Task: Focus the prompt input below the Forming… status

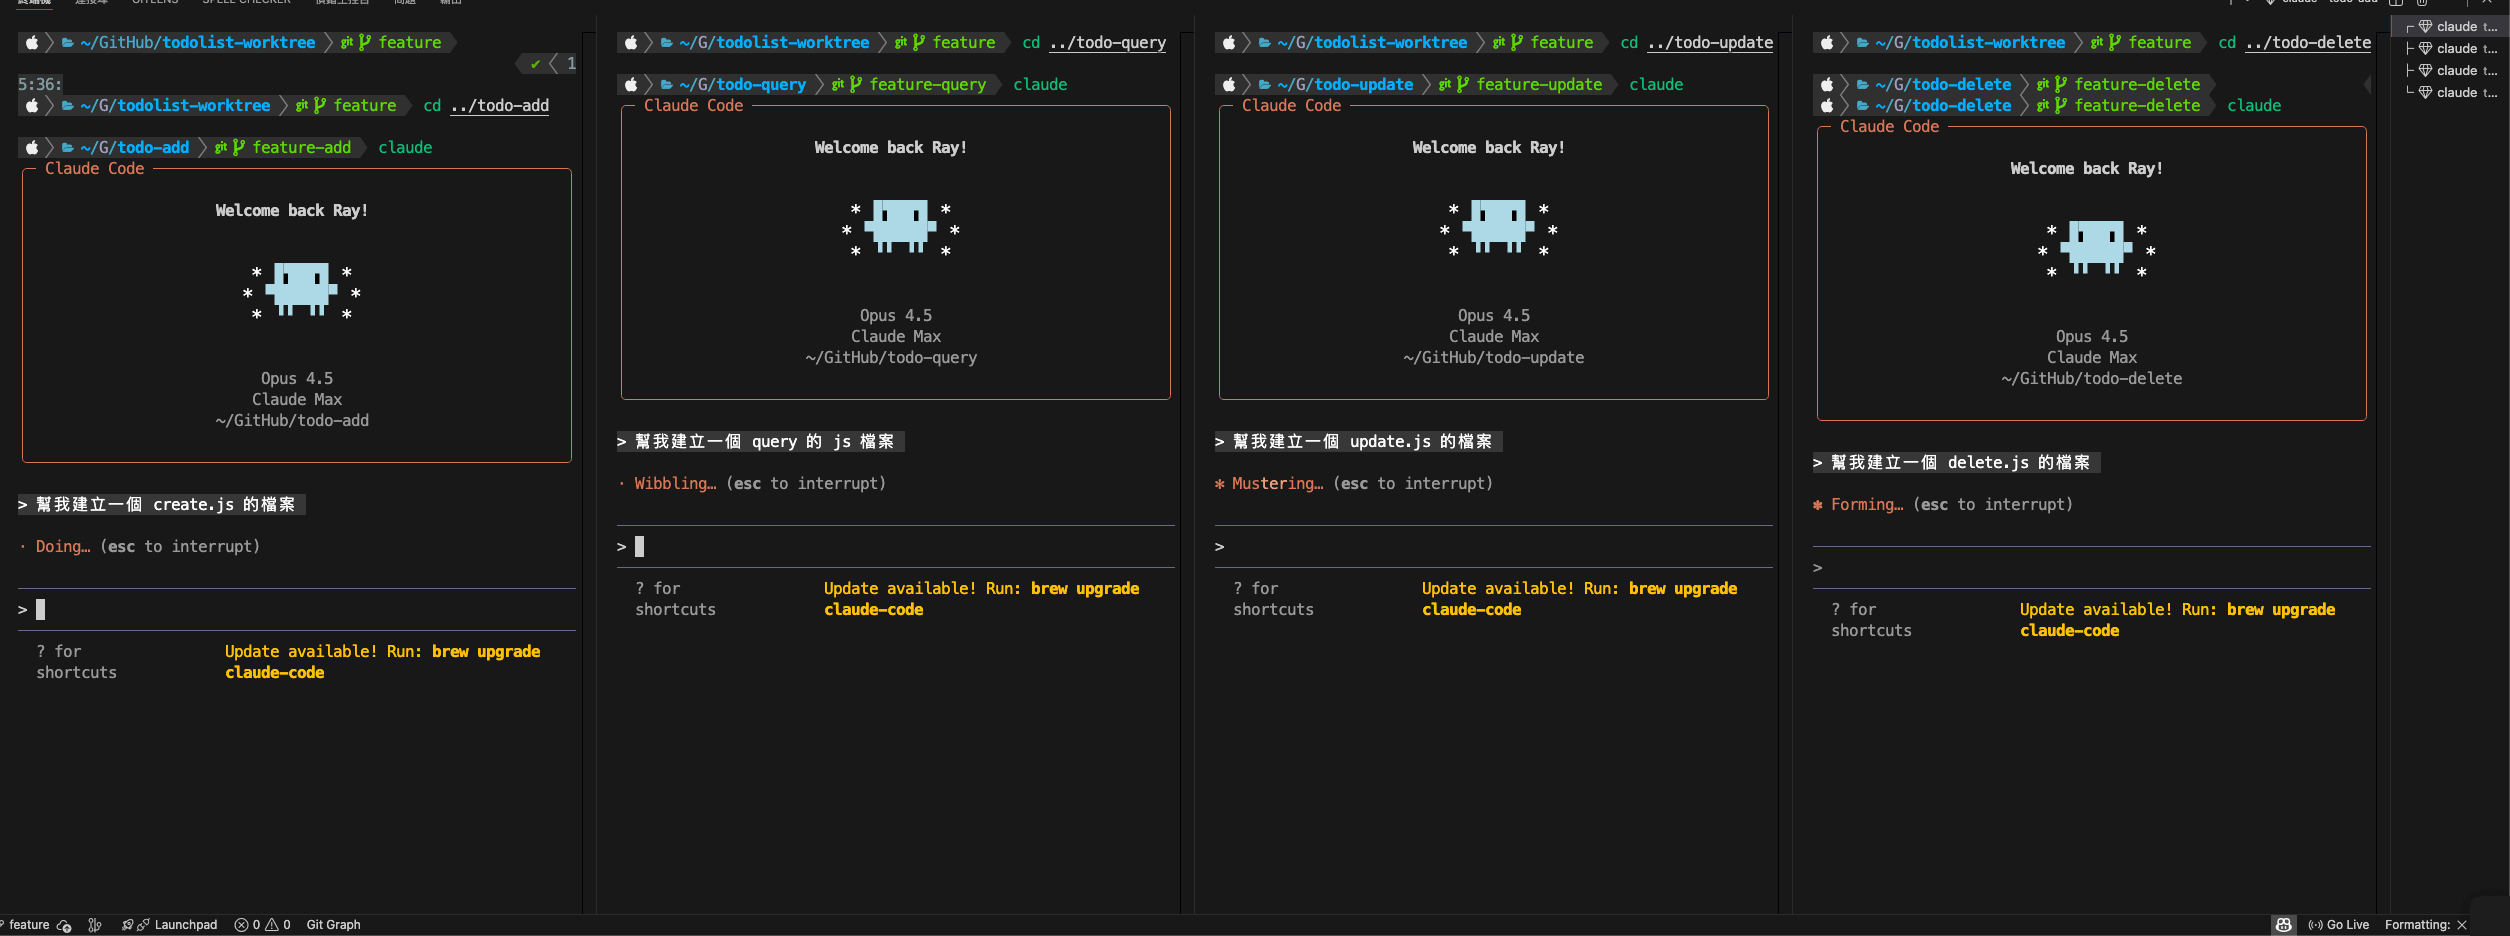Action: click(x=2091, y=567)
